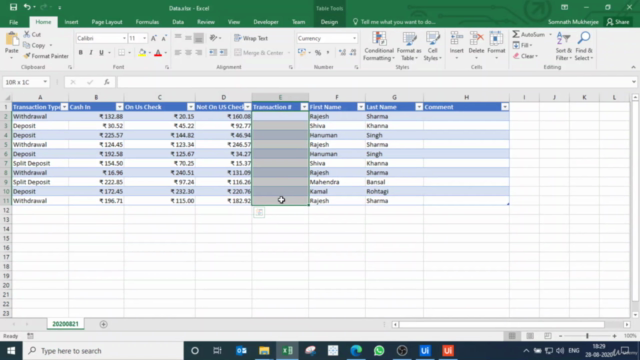Click the Merge & Center button

pyautogui.click(x=259, y=53)
